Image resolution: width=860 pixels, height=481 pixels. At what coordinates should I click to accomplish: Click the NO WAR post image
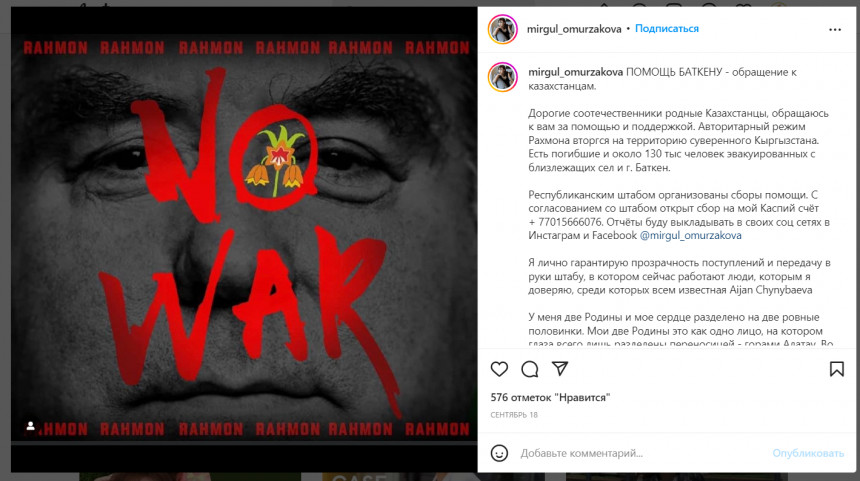pyautogui.click(x=244, y=239)
